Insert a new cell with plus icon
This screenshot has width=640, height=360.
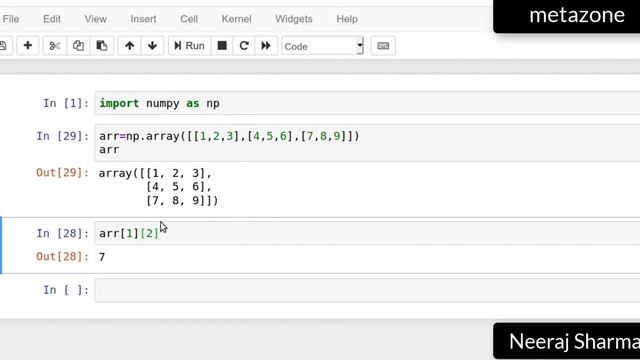click(x=28, y=46)
